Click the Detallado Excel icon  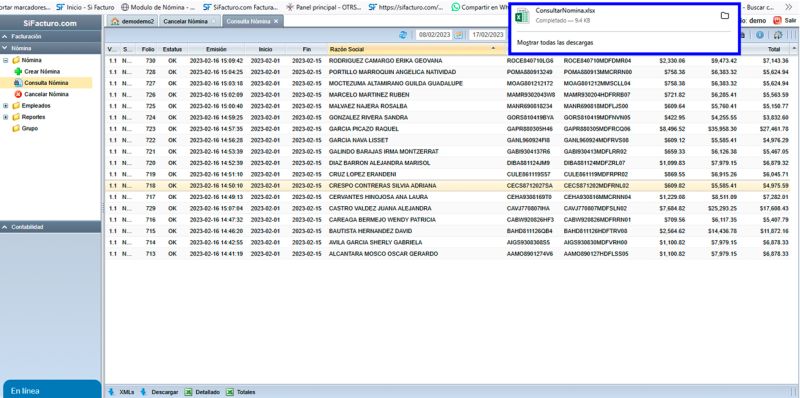[188, 392]
